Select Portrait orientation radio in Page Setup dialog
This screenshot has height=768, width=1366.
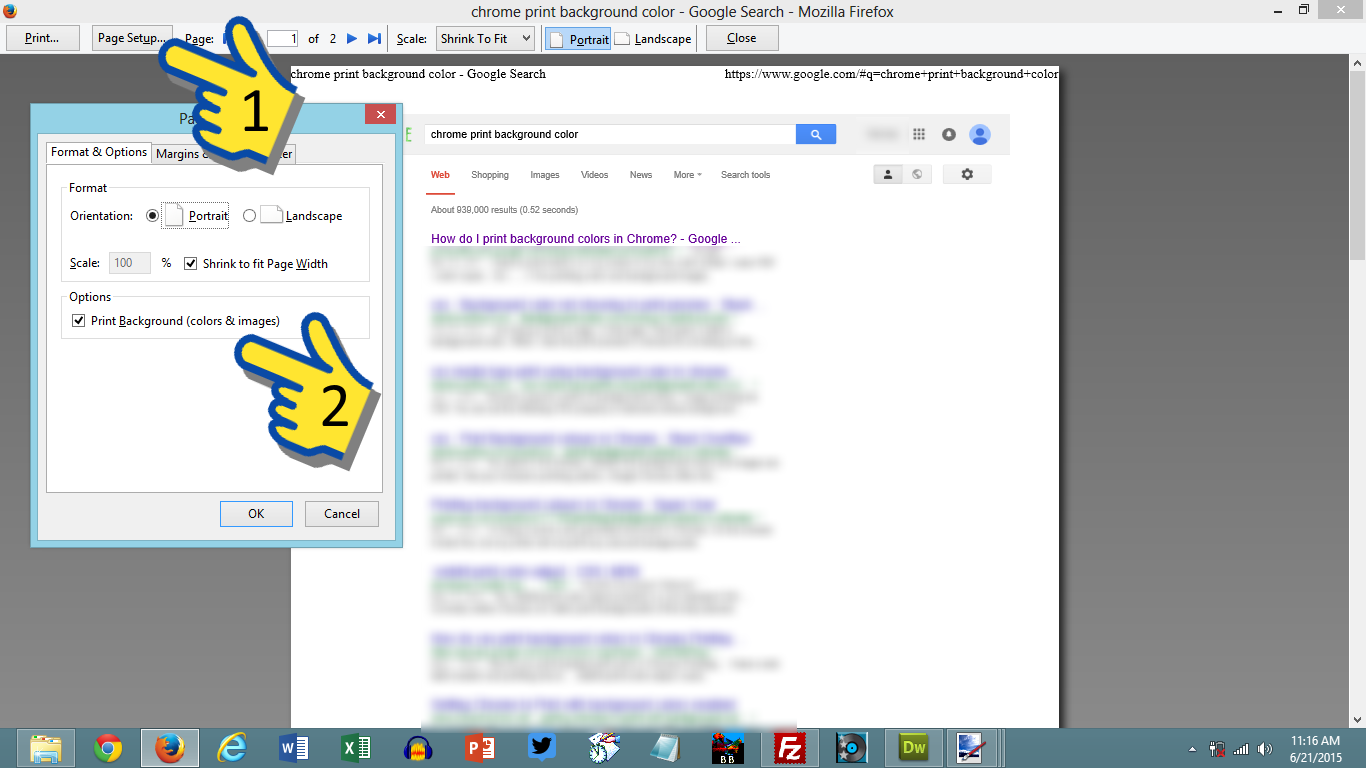point(152,215)
